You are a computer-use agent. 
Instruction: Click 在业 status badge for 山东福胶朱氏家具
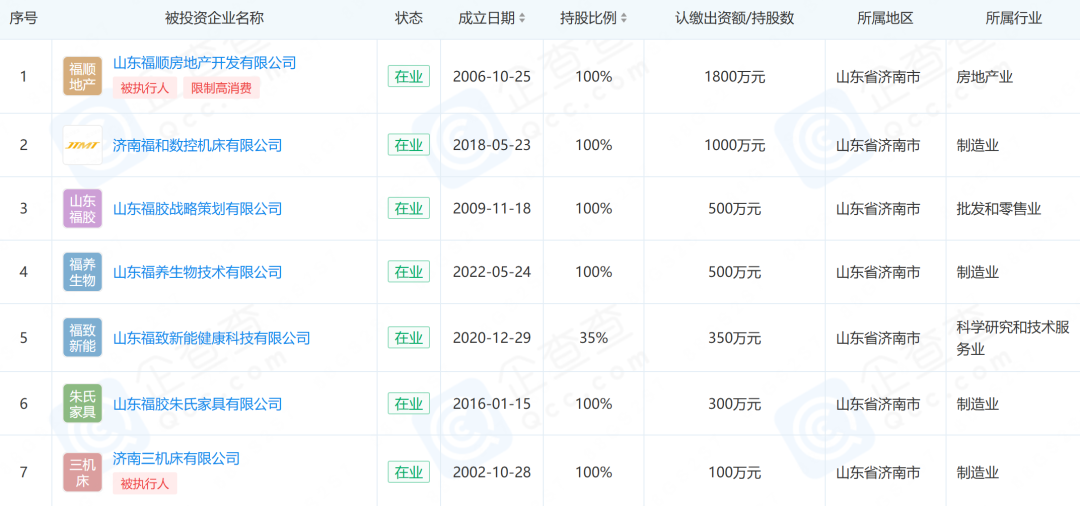408,403
